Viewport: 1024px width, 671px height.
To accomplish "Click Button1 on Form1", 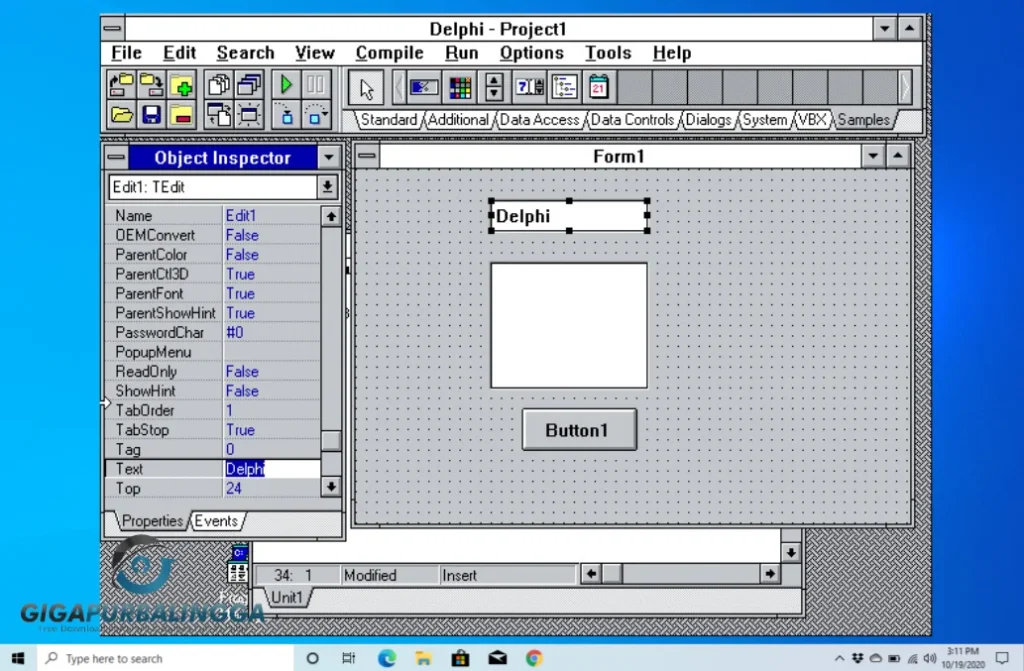I will [x=579, y=429].
